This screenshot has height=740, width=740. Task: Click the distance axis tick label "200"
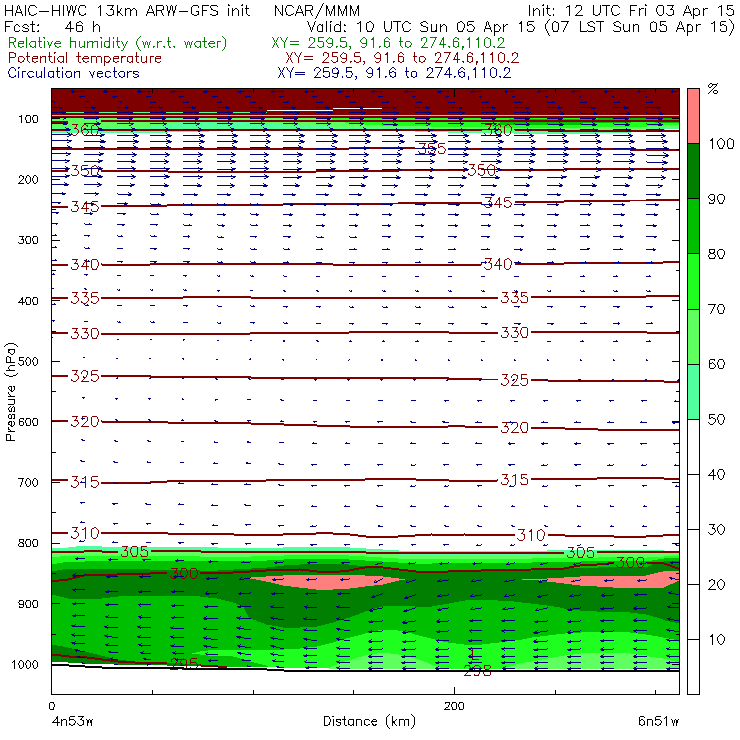point(454,706)
